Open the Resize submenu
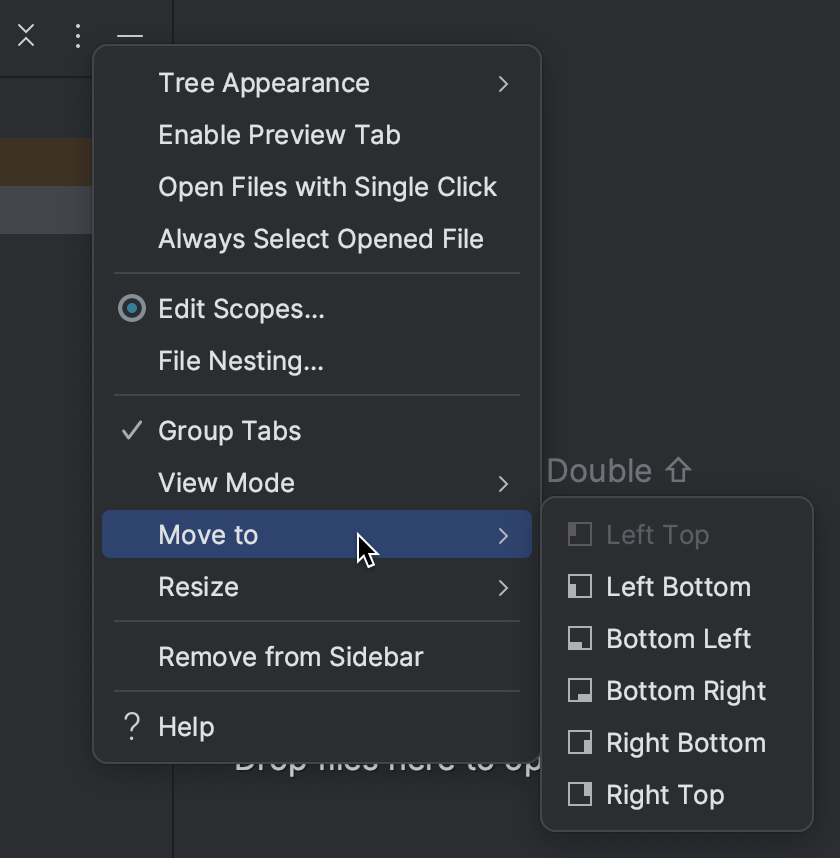The width and height of the screenshot is (840, 858). tap(199, 587)
